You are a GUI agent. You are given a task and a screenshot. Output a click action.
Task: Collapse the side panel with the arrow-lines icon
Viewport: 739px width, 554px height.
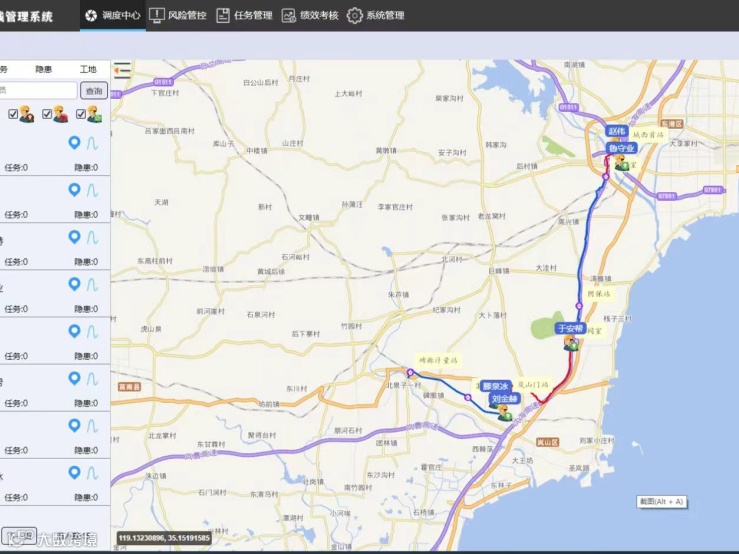pos(122,71)
